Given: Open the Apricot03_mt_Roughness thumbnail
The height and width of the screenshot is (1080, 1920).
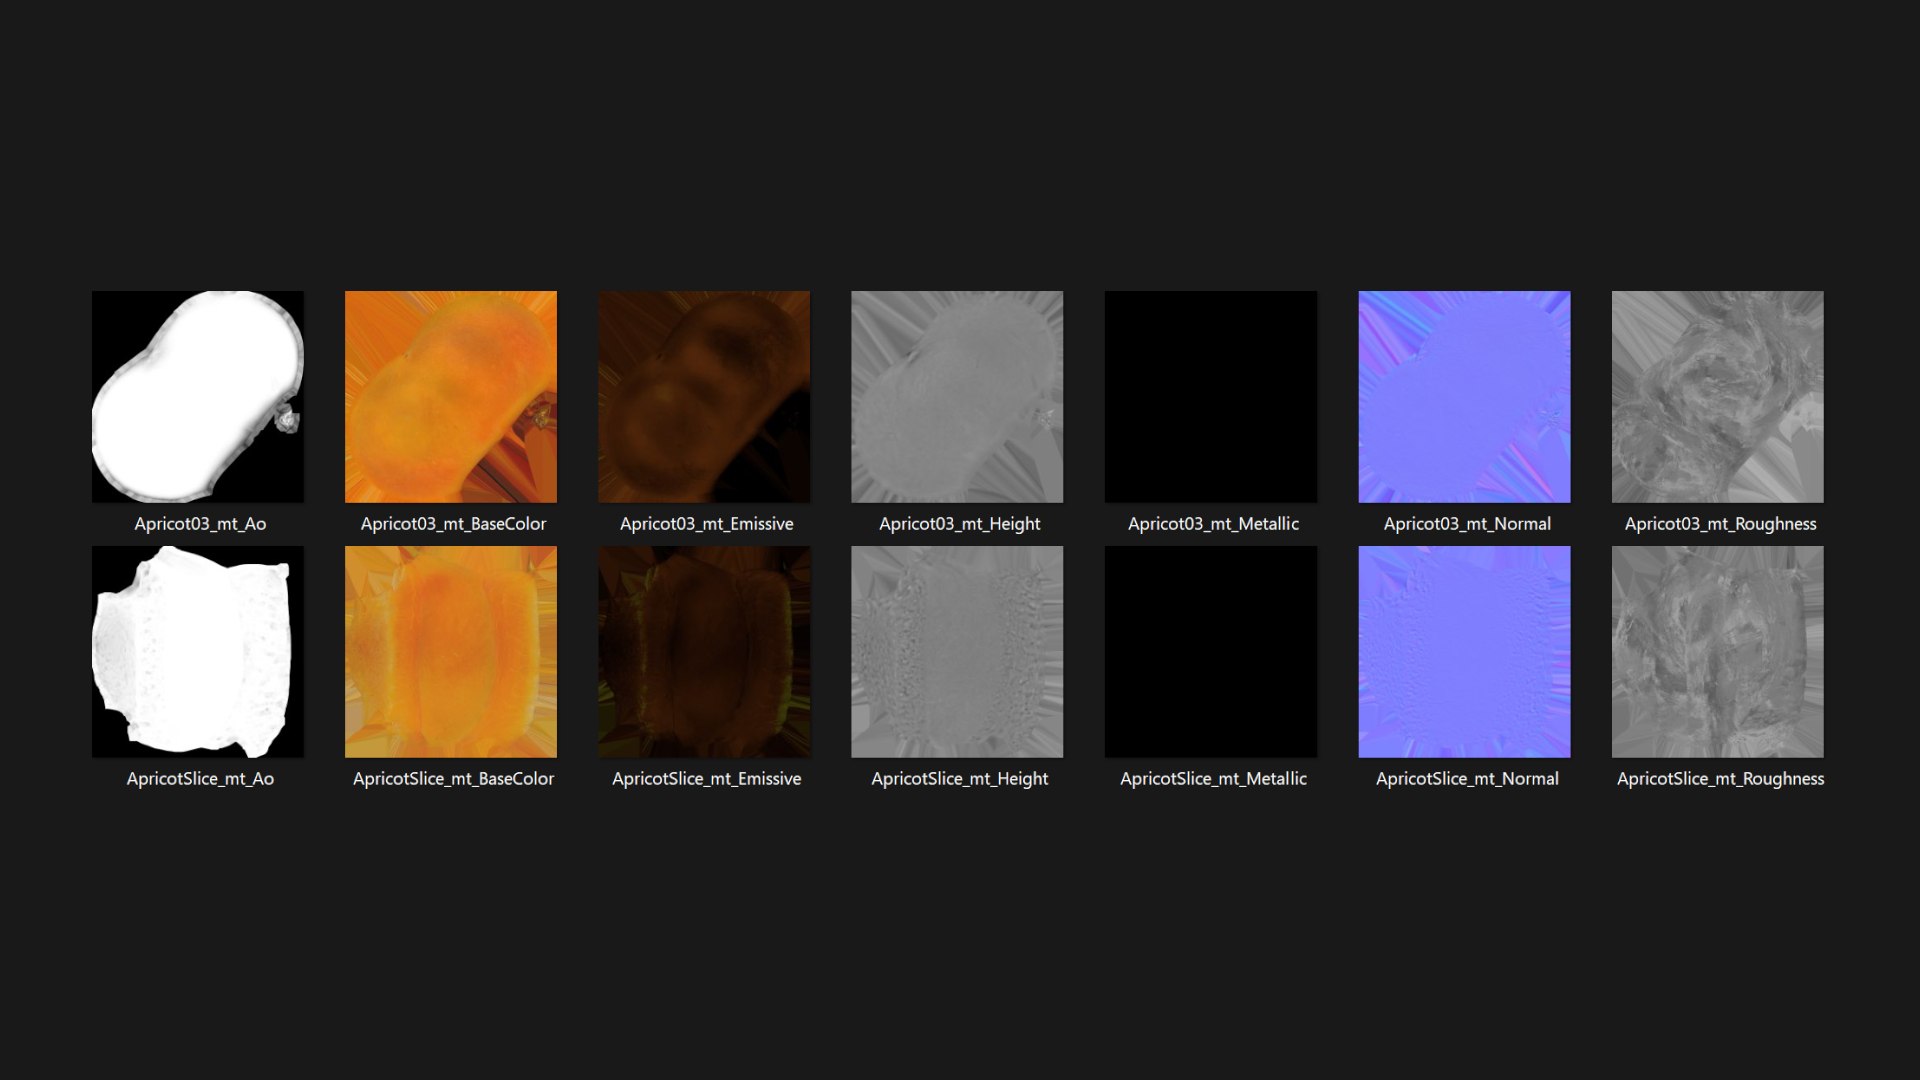Looking at the screenshot, I should (1718, 397).
